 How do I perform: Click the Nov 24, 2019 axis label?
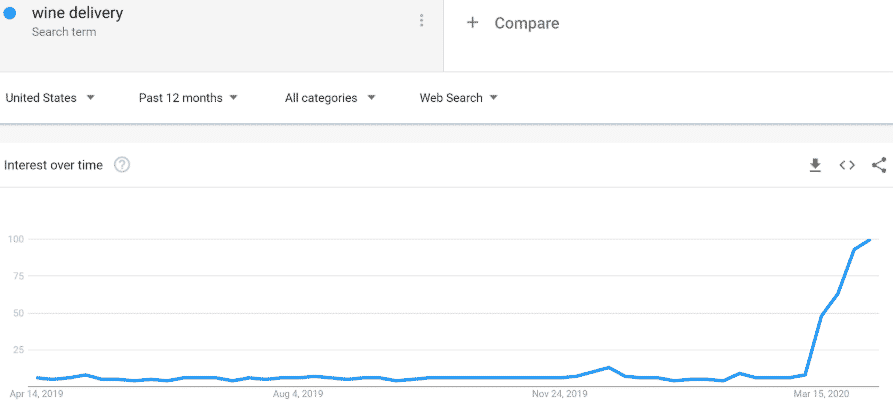pos(559,394)
